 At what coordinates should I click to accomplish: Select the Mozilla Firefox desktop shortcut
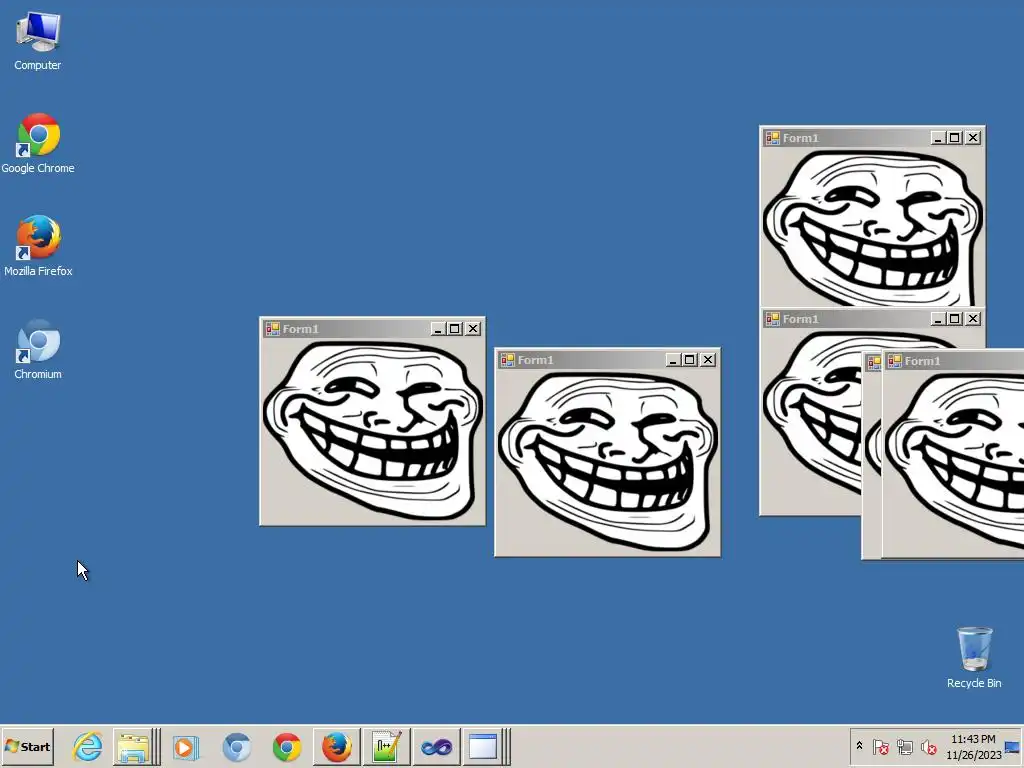(x=38, y=246)
